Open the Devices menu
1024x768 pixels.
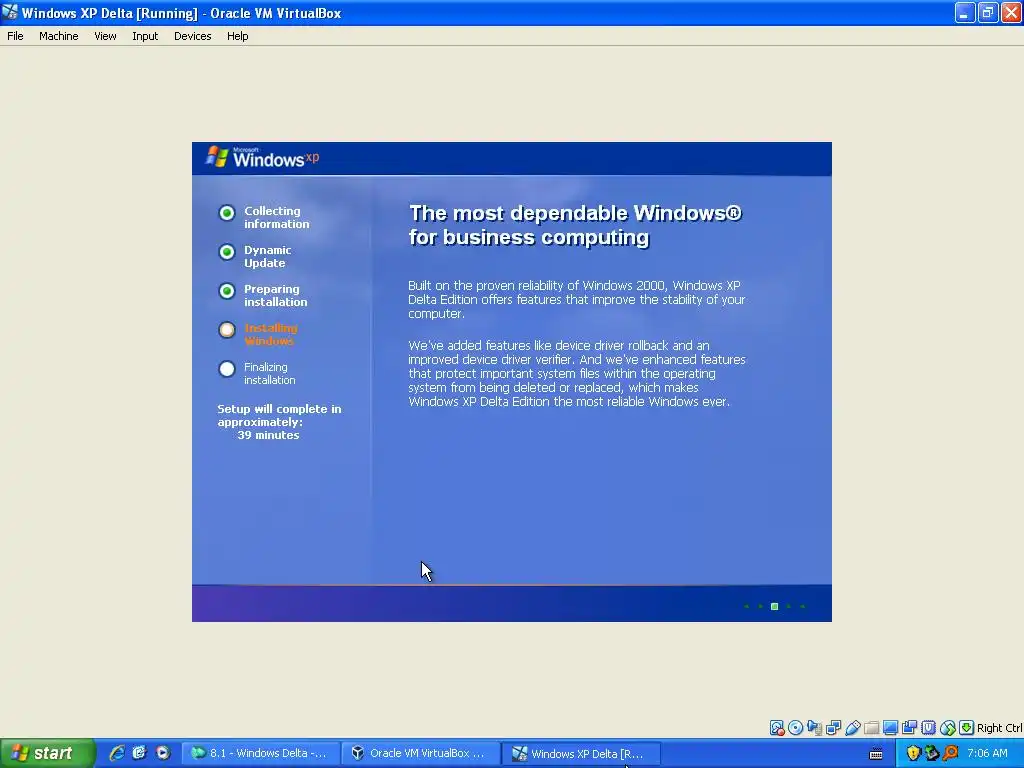193,36
